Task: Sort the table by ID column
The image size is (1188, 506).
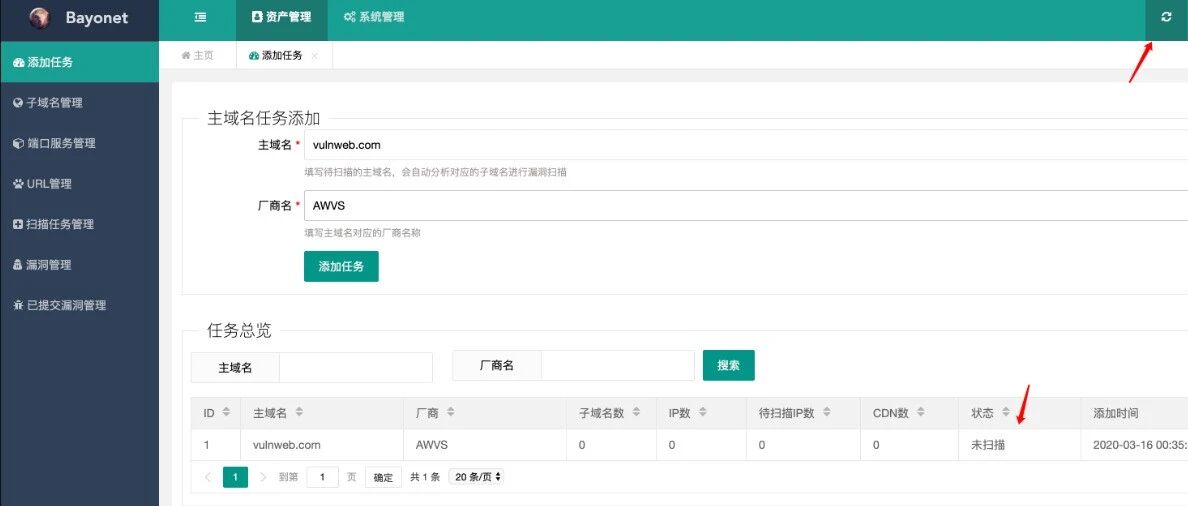Action: pyautogui.click(x=226, y=413)
